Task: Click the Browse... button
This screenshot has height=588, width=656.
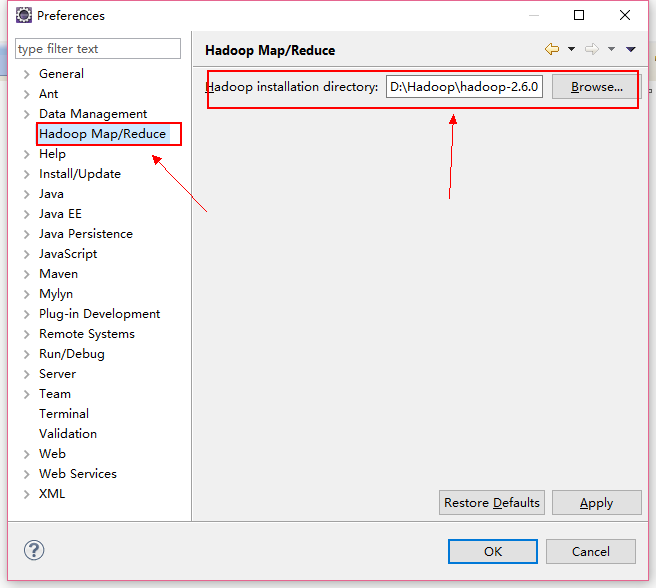Action: [597, 87]
